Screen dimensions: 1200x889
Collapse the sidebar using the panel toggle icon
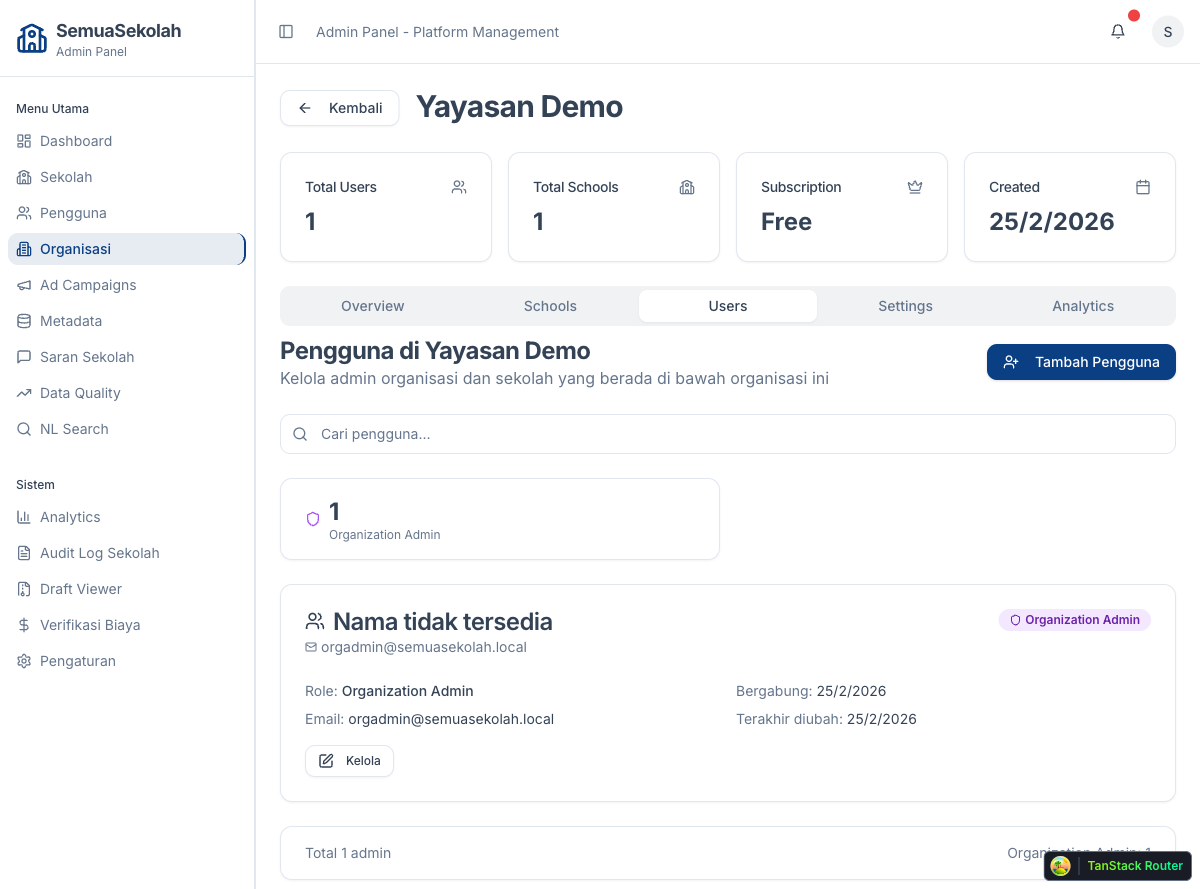(286, 31)
